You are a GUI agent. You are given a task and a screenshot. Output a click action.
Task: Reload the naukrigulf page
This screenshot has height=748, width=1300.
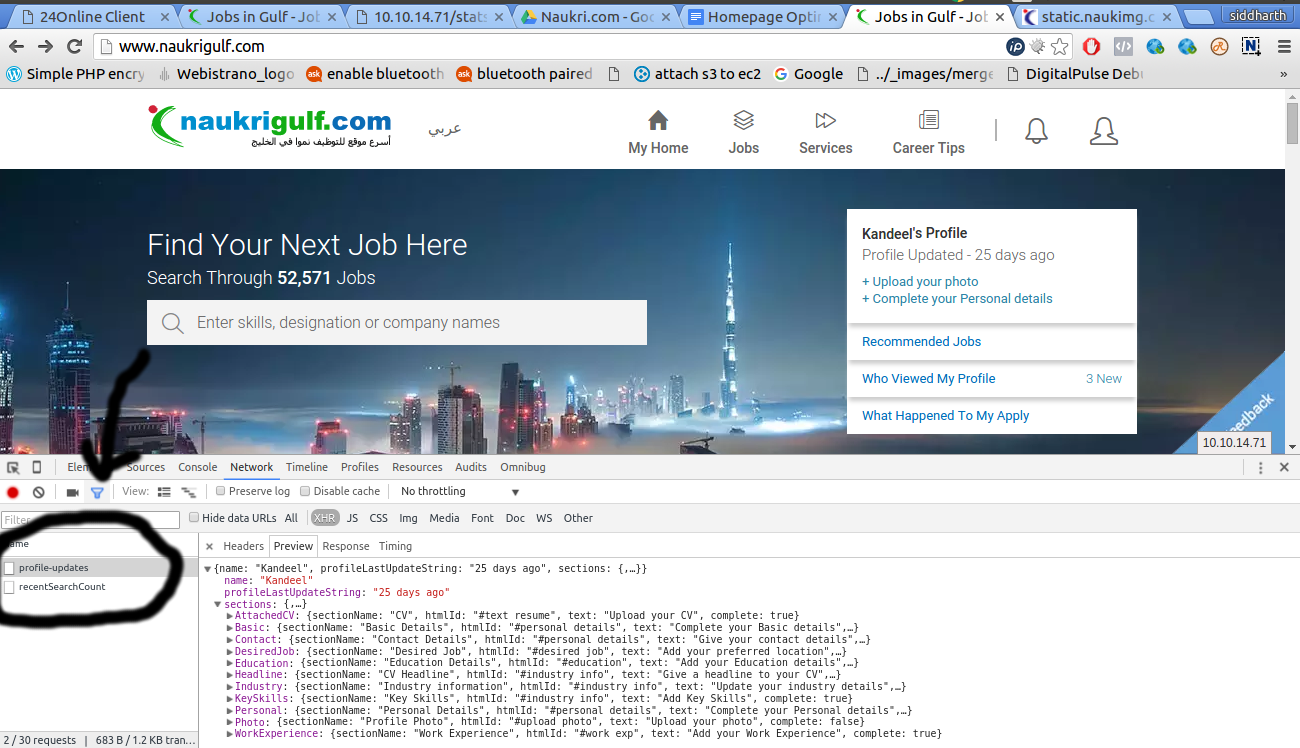point(74,46)
